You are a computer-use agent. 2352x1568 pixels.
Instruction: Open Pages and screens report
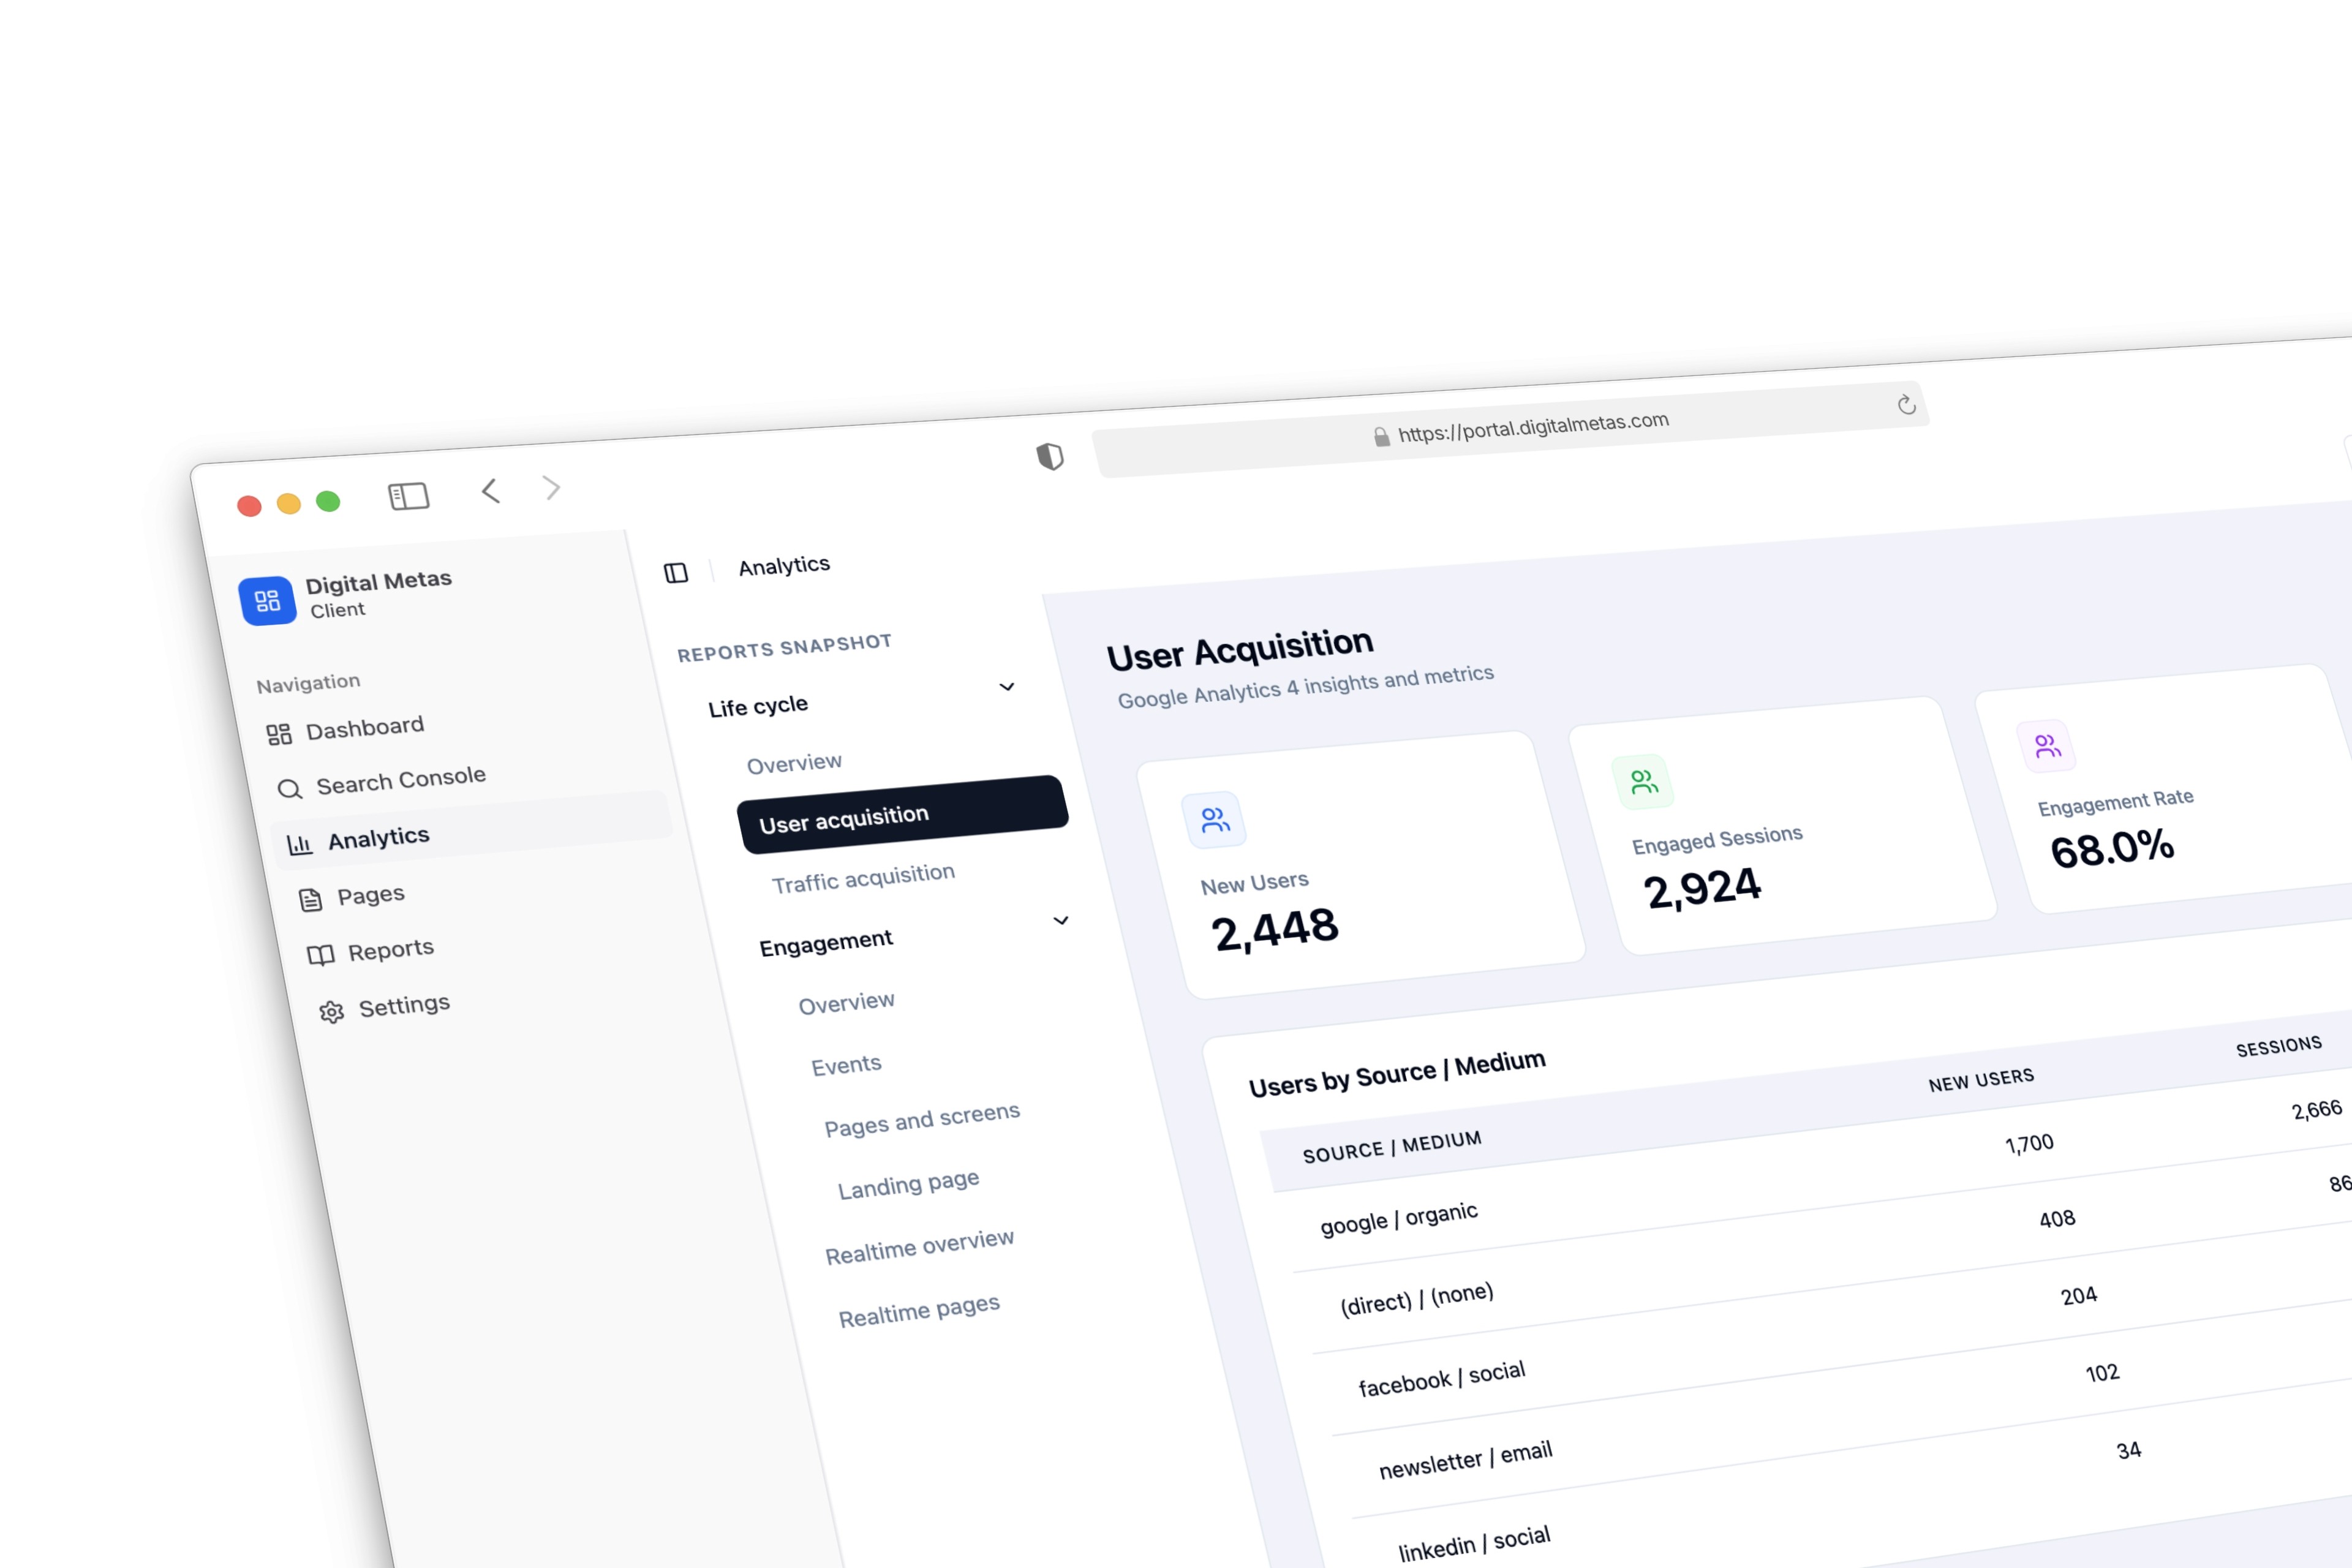point(921,1120)
